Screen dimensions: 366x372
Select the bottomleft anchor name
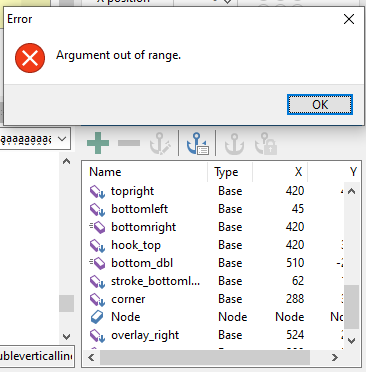139,209
